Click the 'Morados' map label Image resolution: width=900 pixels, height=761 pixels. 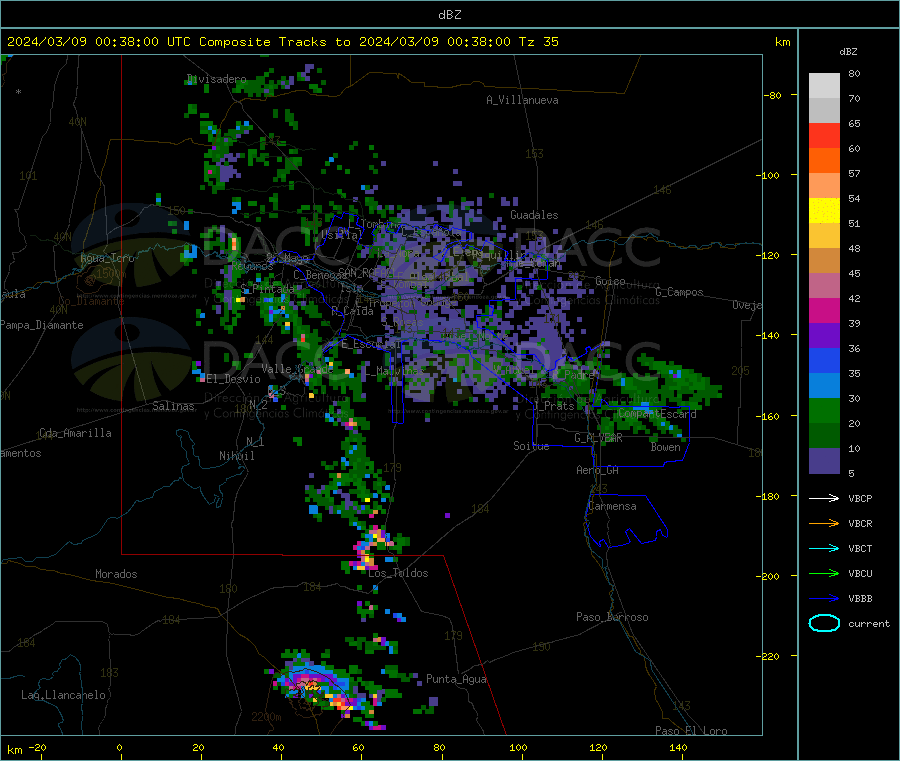(116, 574)
